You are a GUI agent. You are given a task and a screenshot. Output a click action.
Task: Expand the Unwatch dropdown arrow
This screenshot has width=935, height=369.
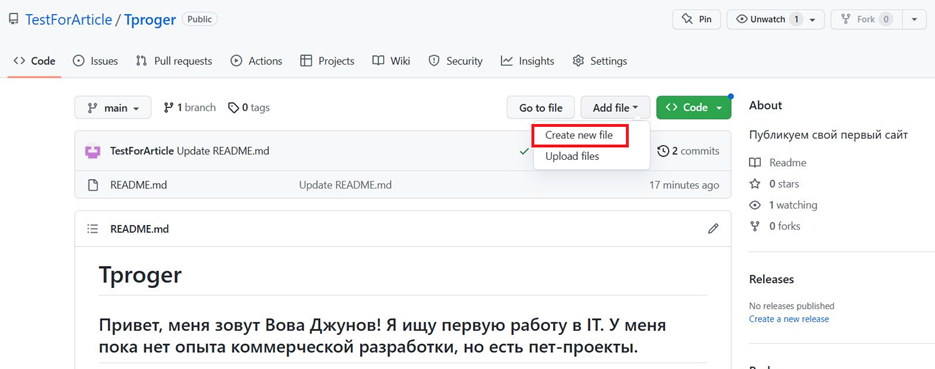click(813, 19)
